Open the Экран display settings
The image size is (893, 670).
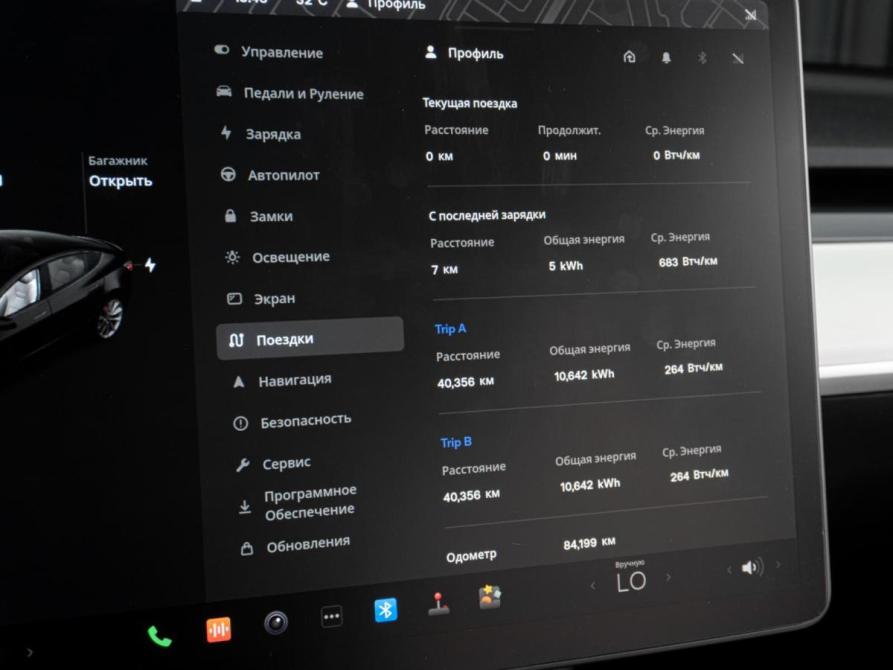[261, 299]
